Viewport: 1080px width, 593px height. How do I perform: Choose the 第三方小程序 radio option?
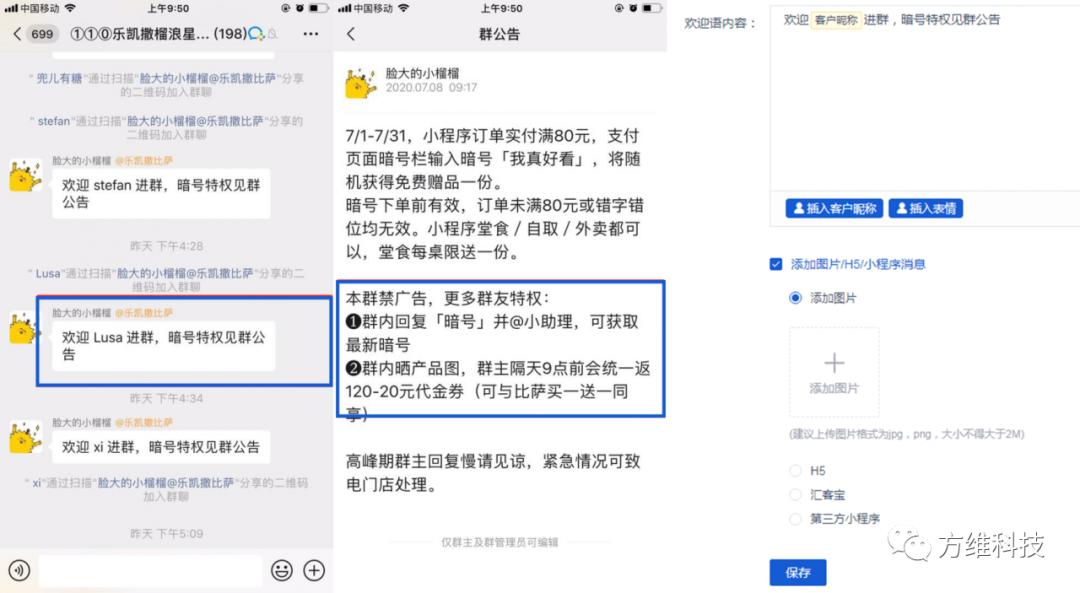point(796,519)
